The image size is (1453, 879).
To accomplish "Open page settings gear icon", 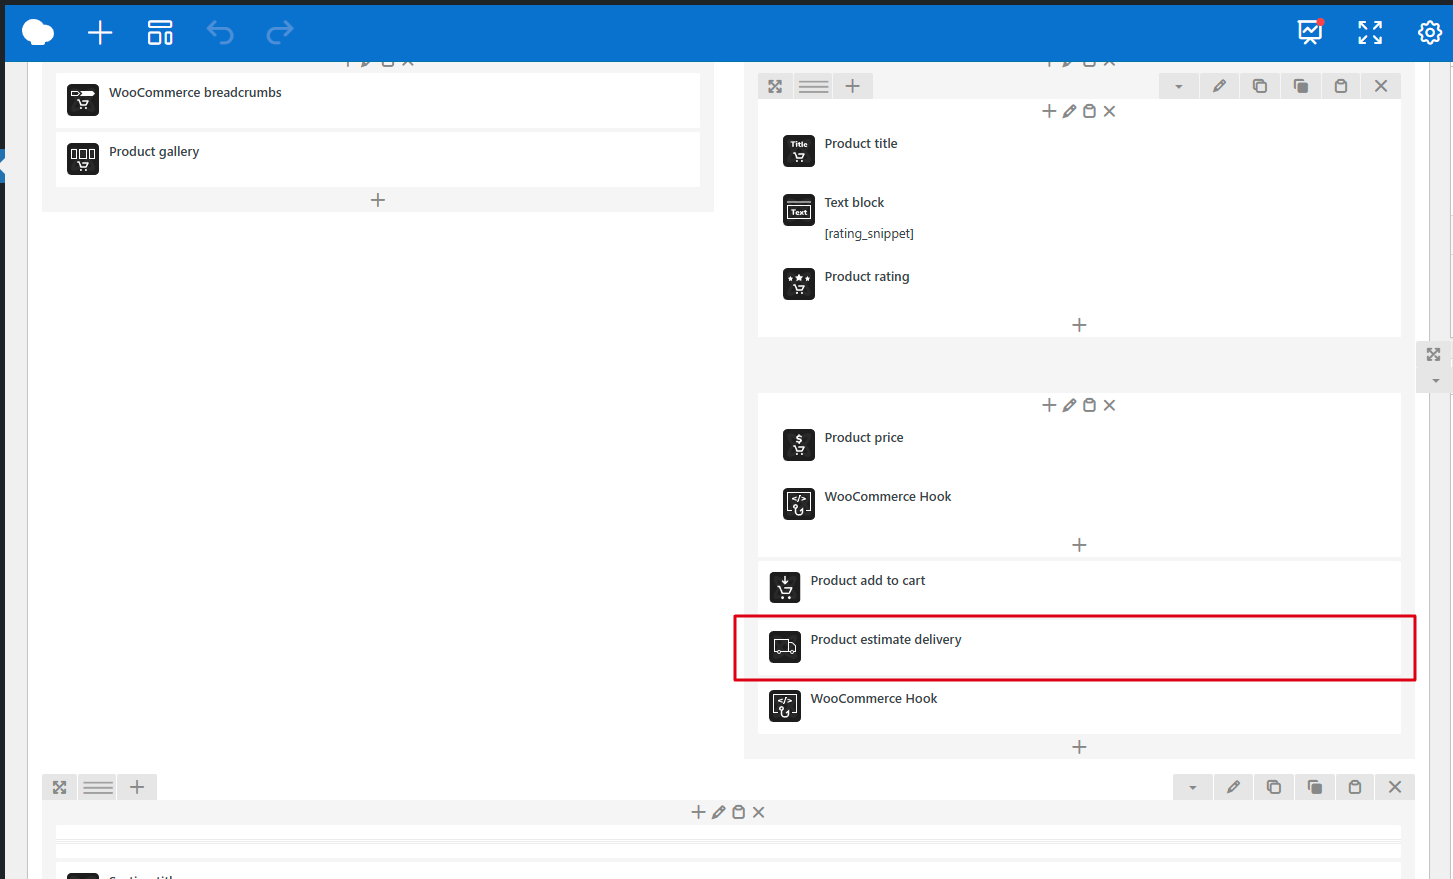I will [1430, 33].
